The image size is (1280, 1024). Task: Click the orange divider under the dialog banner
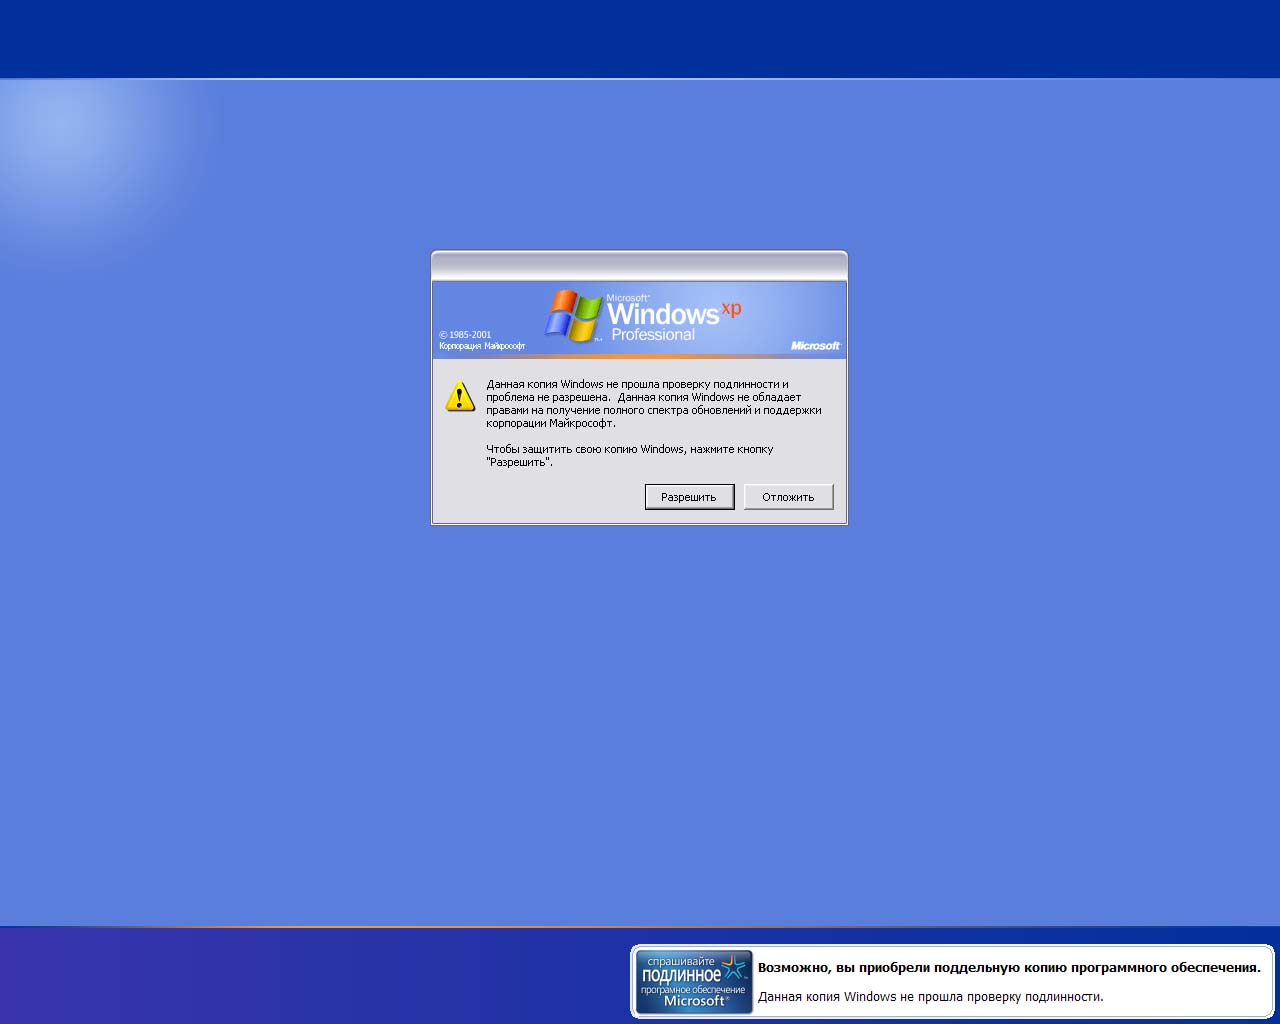click(639, 357)
